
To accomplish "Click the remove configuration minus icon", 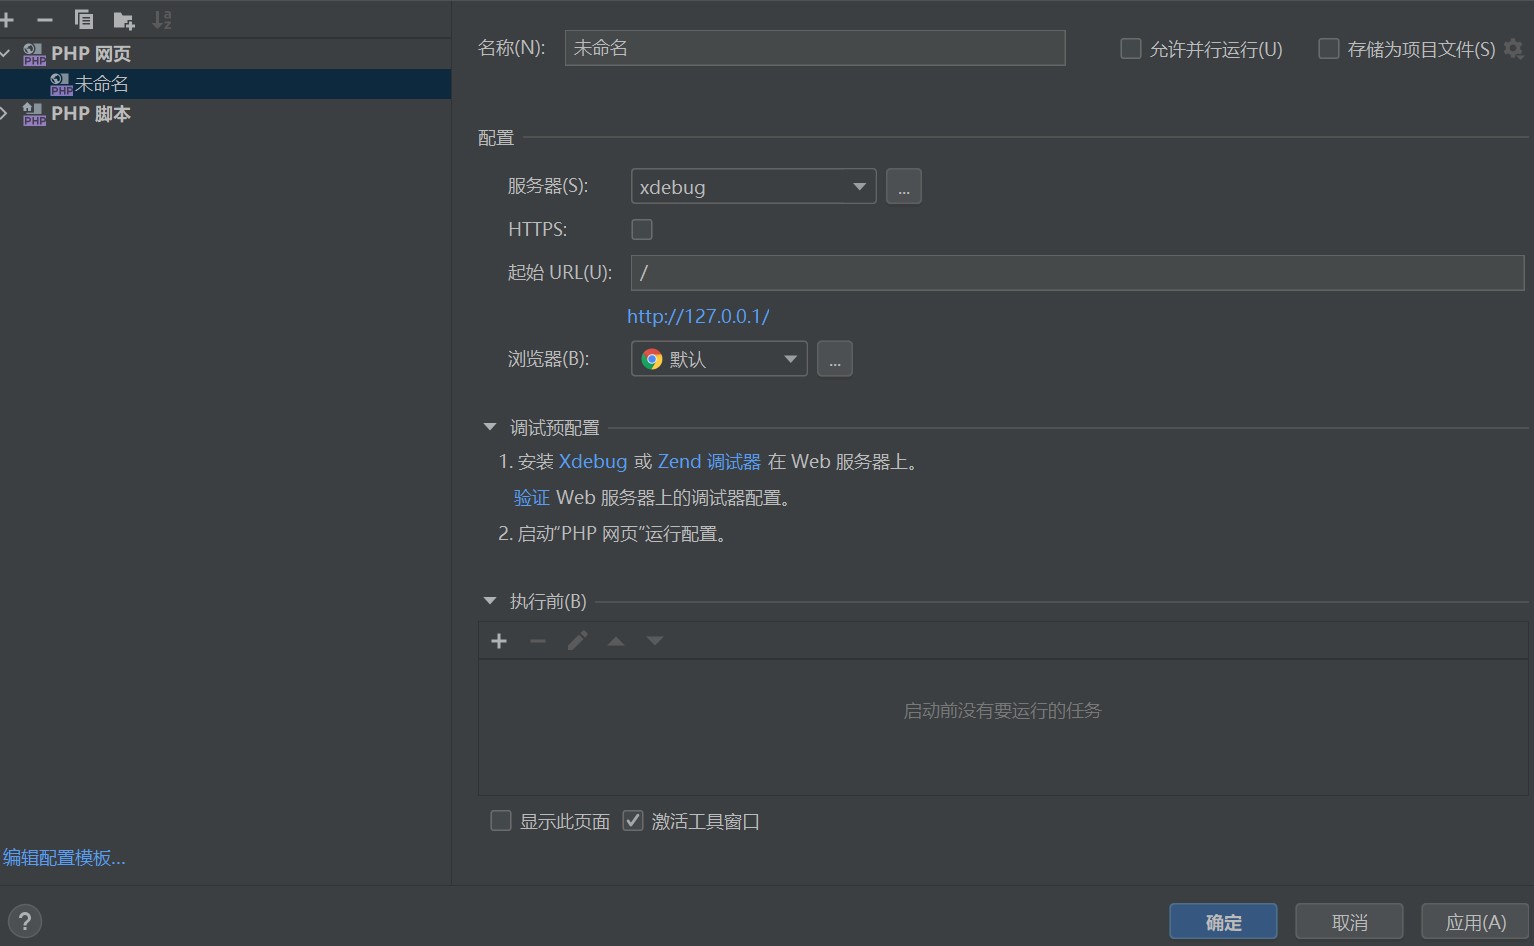I will tap(45, 20).
